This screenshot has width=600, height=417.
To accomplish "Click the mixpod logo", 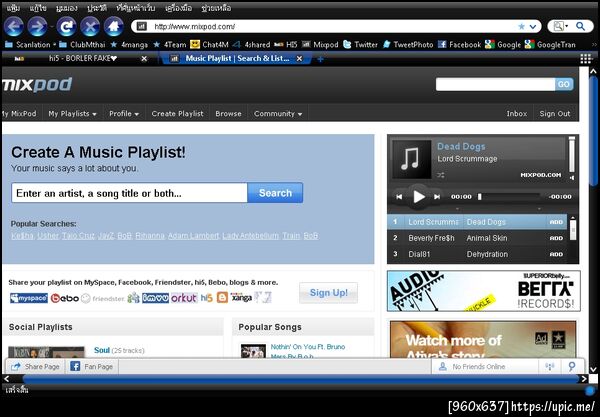I will tap(37, 85).
